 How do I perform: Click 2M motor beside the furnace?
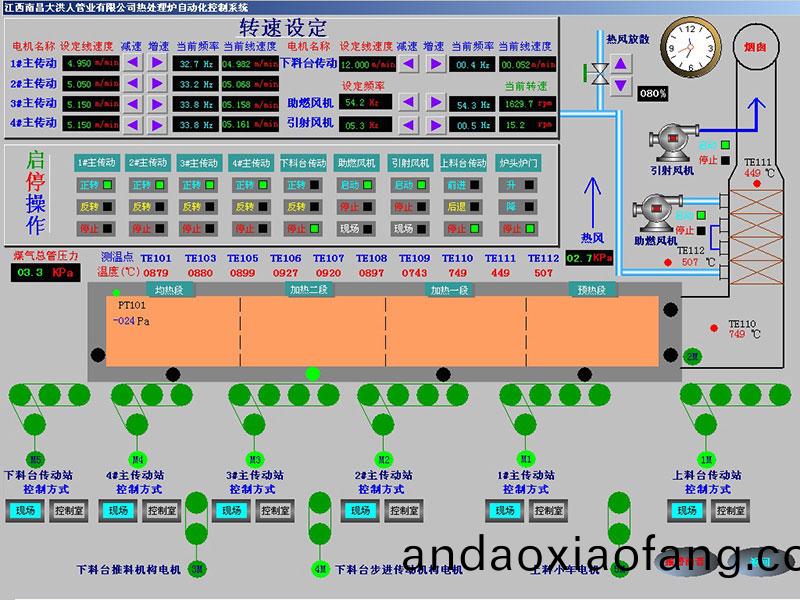coord(692,356)
